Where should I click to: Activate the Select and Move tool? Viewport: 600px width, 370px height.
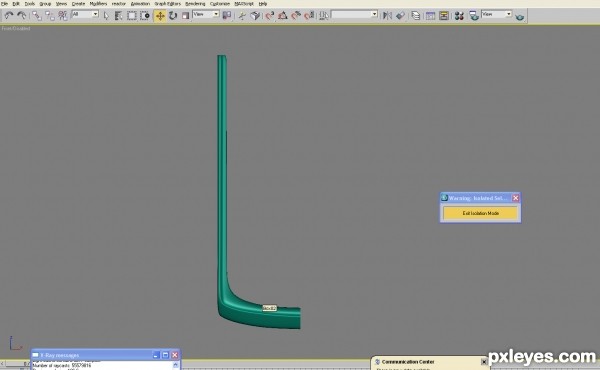click(160, 16)
